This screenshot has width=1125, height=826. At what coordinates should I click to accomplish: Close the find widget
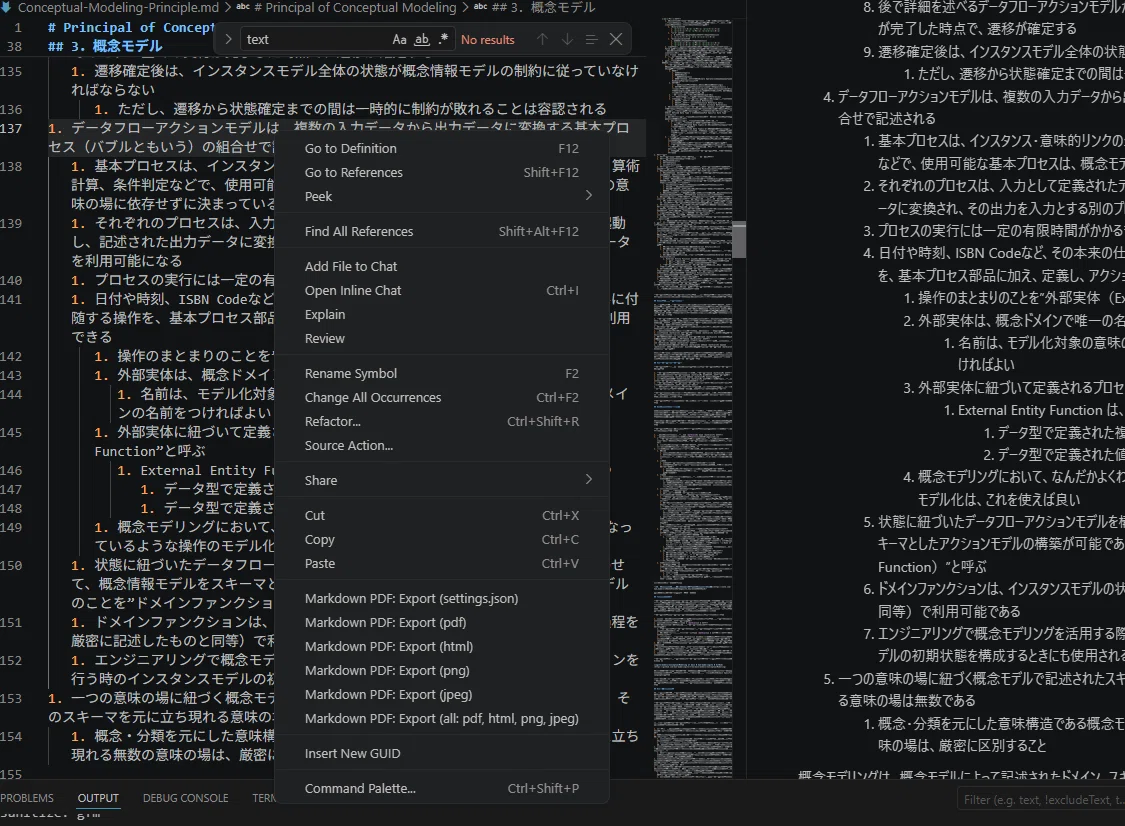[616, 39]
